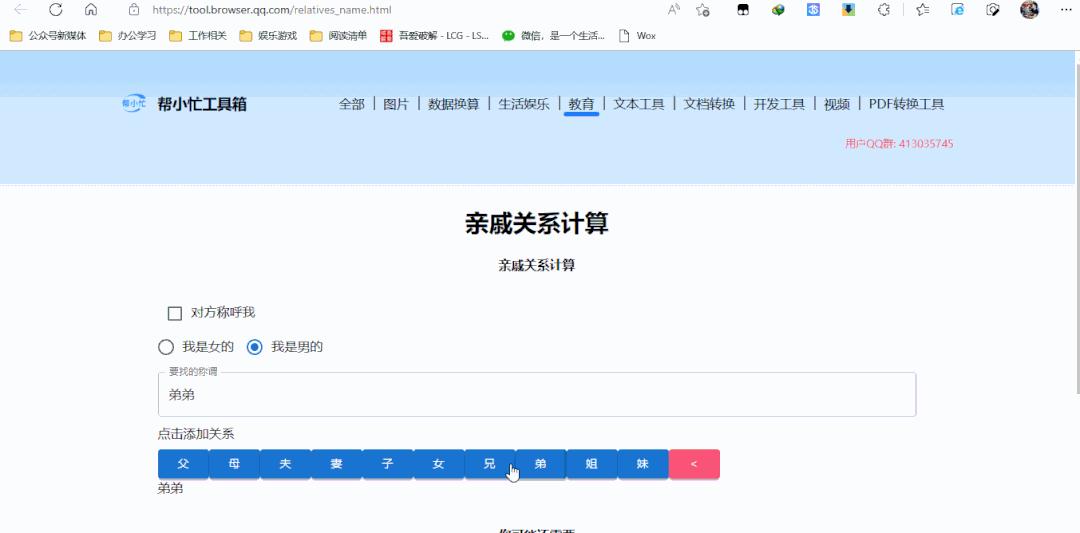Open the 吾爱破解 bookmark

coord(435,36)
